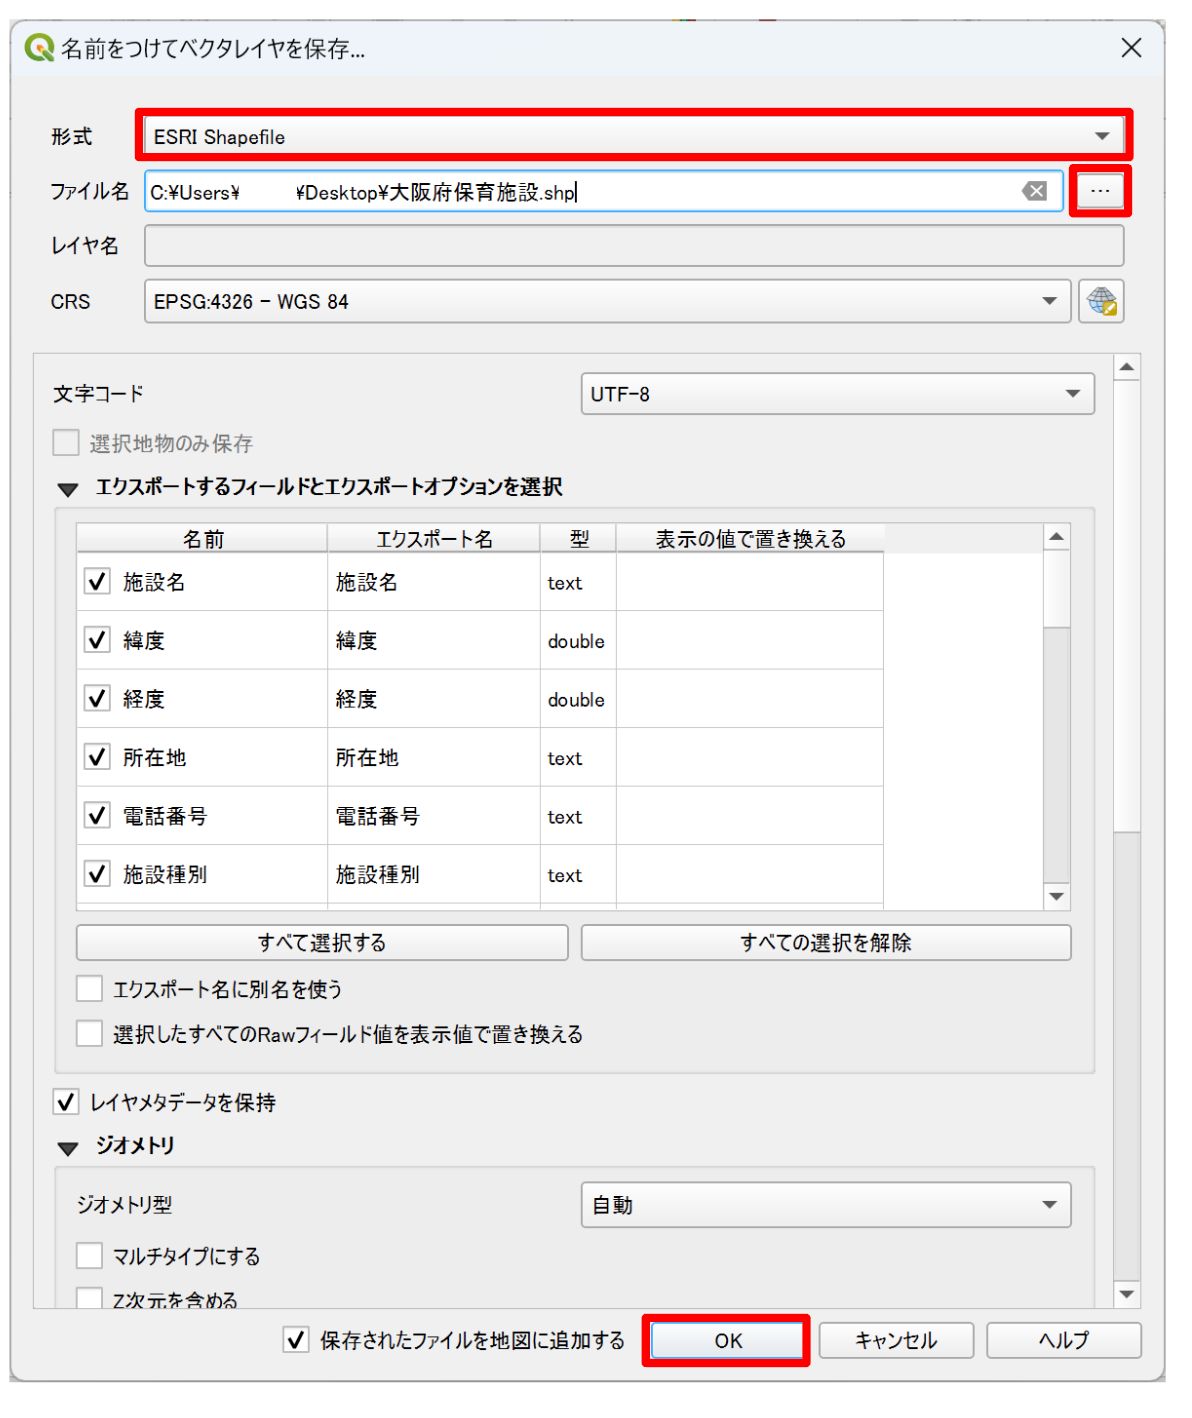Image resolution: width=1192 pixels, height=1418 pixels.
Task: Uncheck the 緯度 field checkbox
Action: tap(97, 640)
